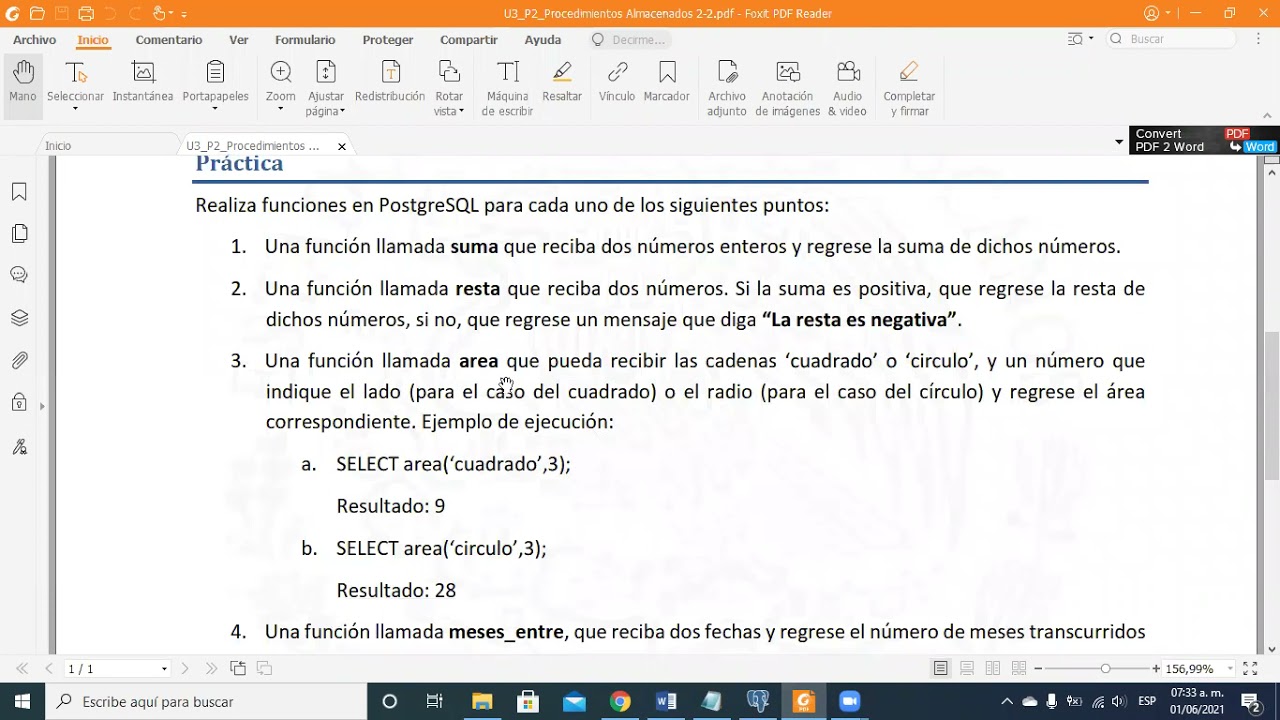Toggle continuous facing view in status bar
1280x720 pixels.
click(x=1019, y=668)
